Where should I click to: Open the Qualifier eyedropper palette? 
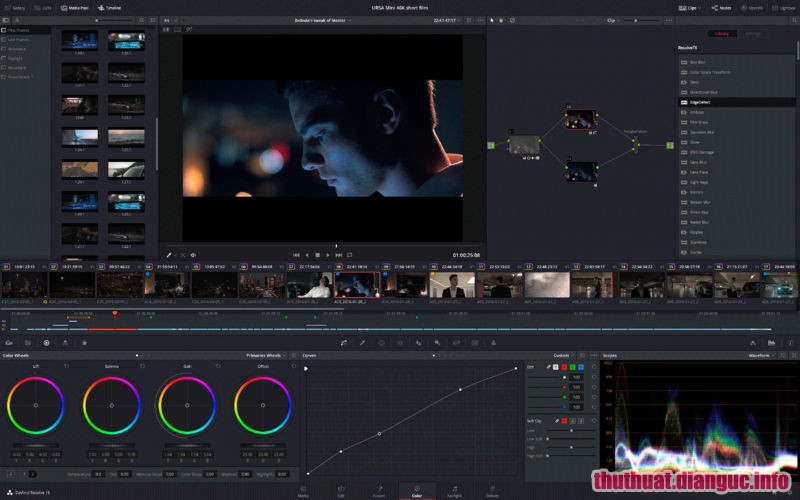coord(362,343)
